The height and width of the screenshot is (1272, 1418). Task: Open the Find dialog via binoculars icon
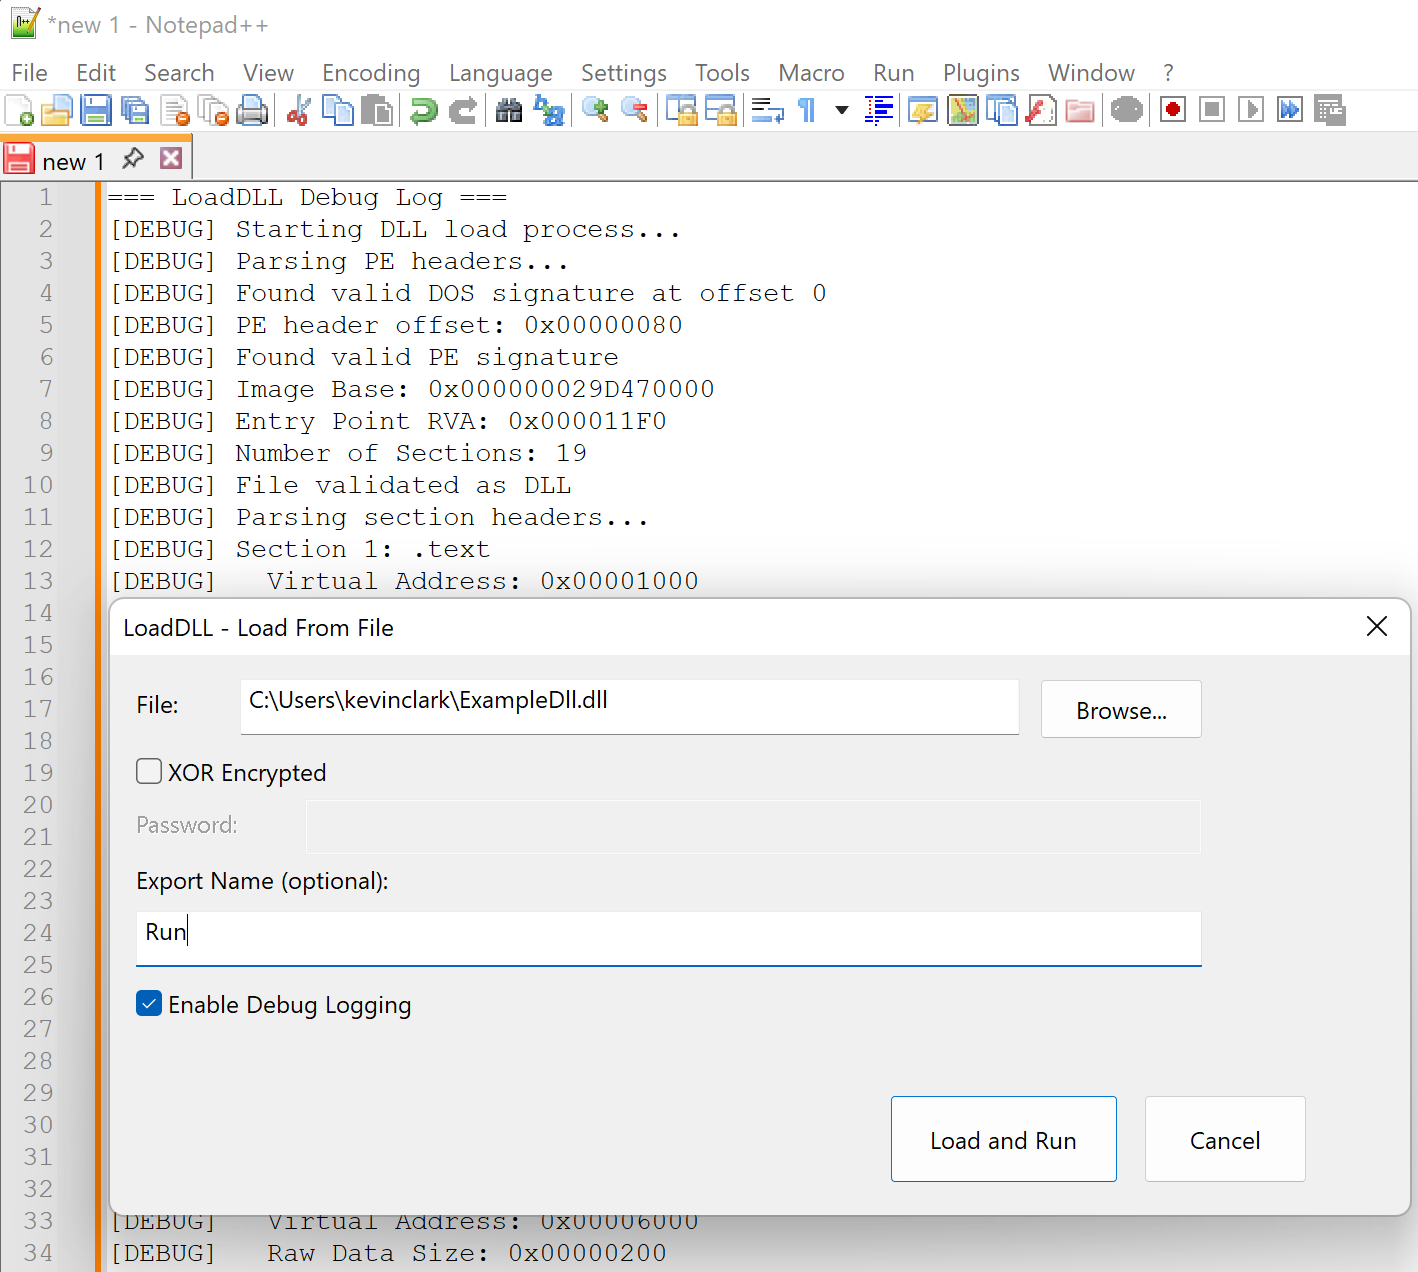508,110
